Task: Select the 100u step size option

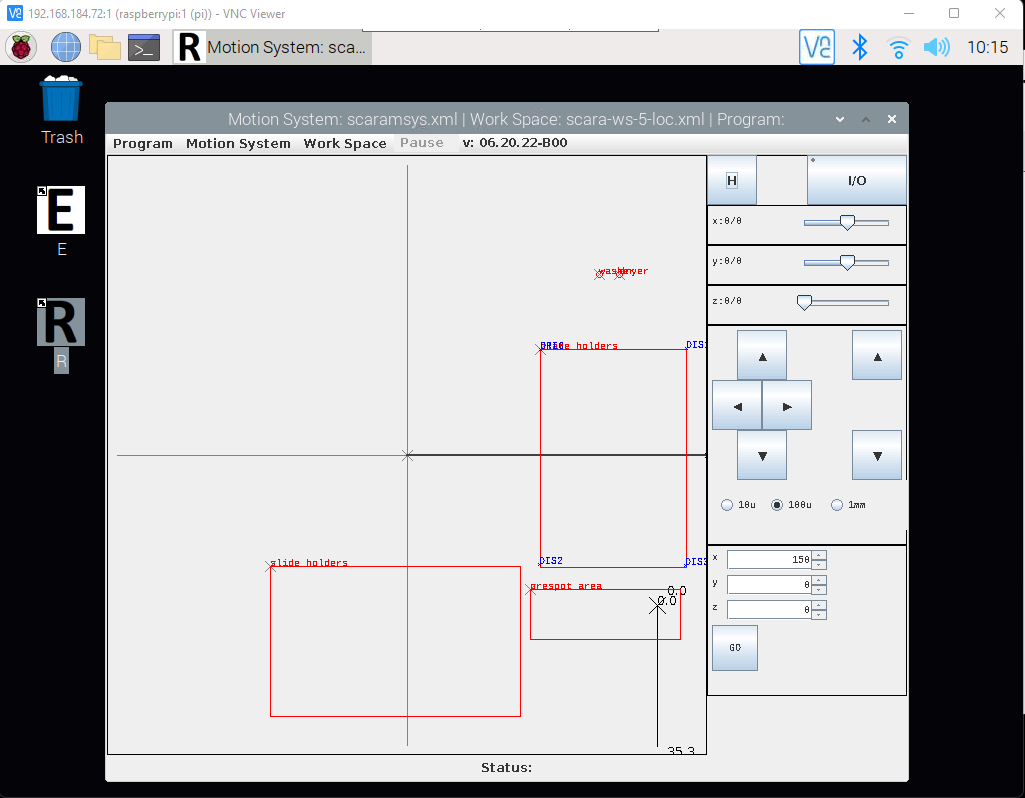Action: pyautogui.click(x=777, y=505)
